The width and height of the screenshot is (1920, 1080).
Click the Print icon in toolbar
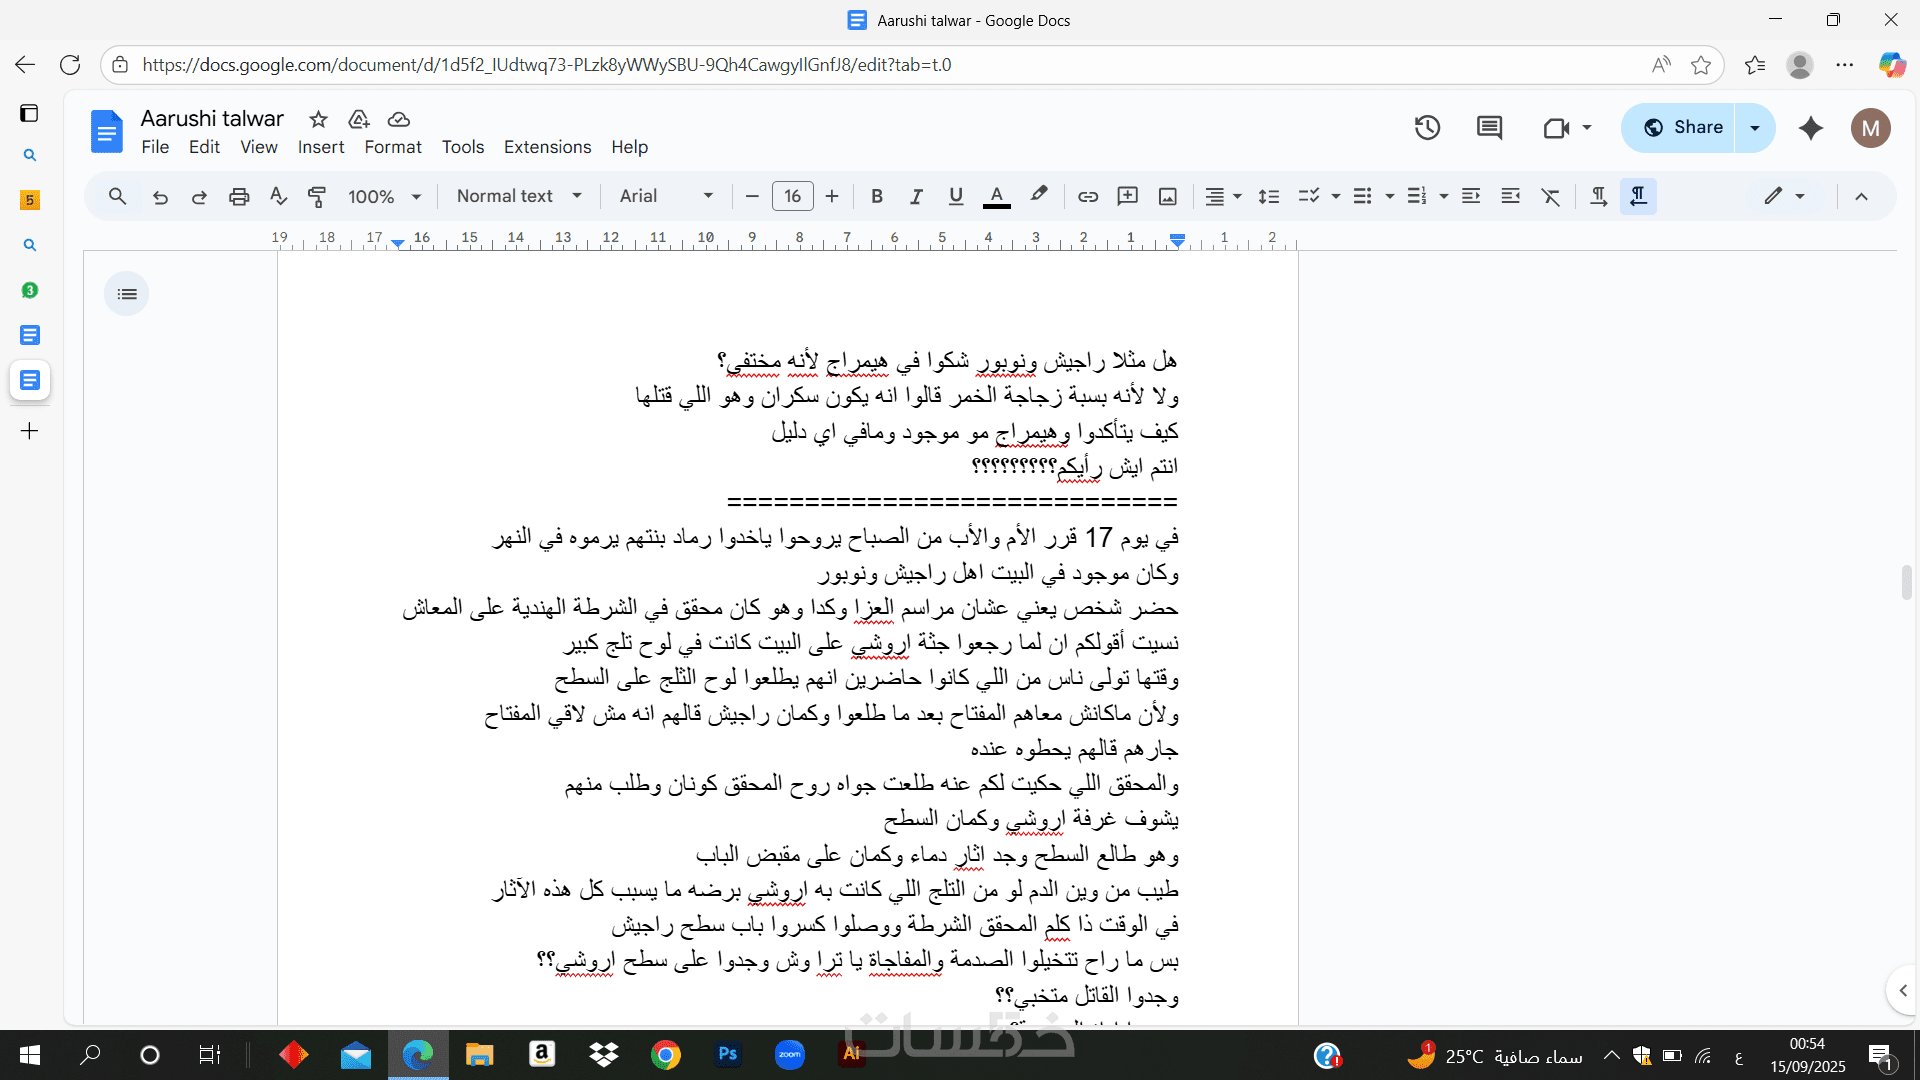(238, 196)
